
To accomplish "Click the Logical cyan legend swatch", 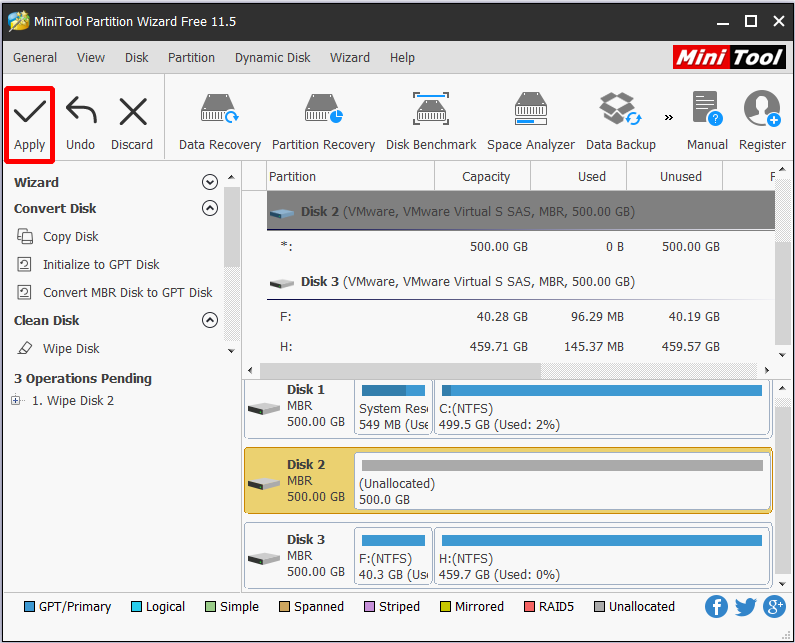I will pos(136,607).
